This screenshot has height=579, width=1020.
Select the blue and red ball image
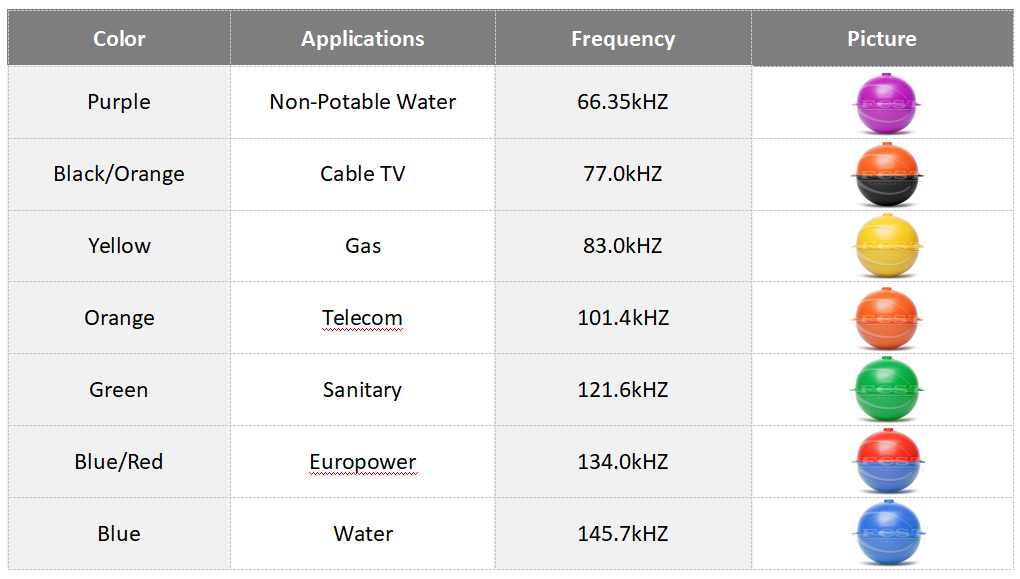click(x=888, y=462)
